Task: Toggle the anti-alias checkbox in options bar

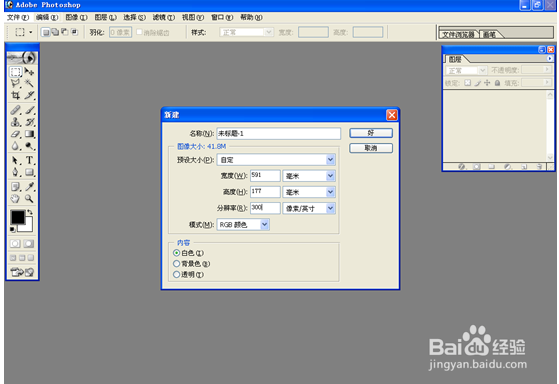Action: [x=139, y=32]
